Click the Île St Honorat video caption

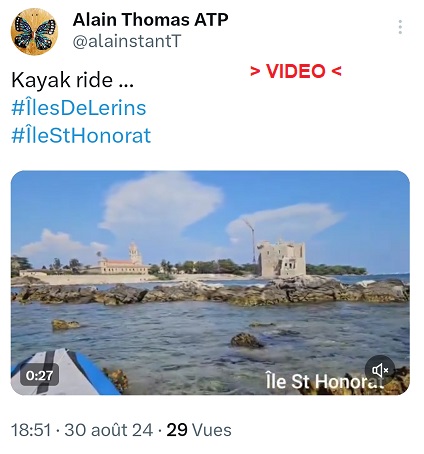(325, 381)
